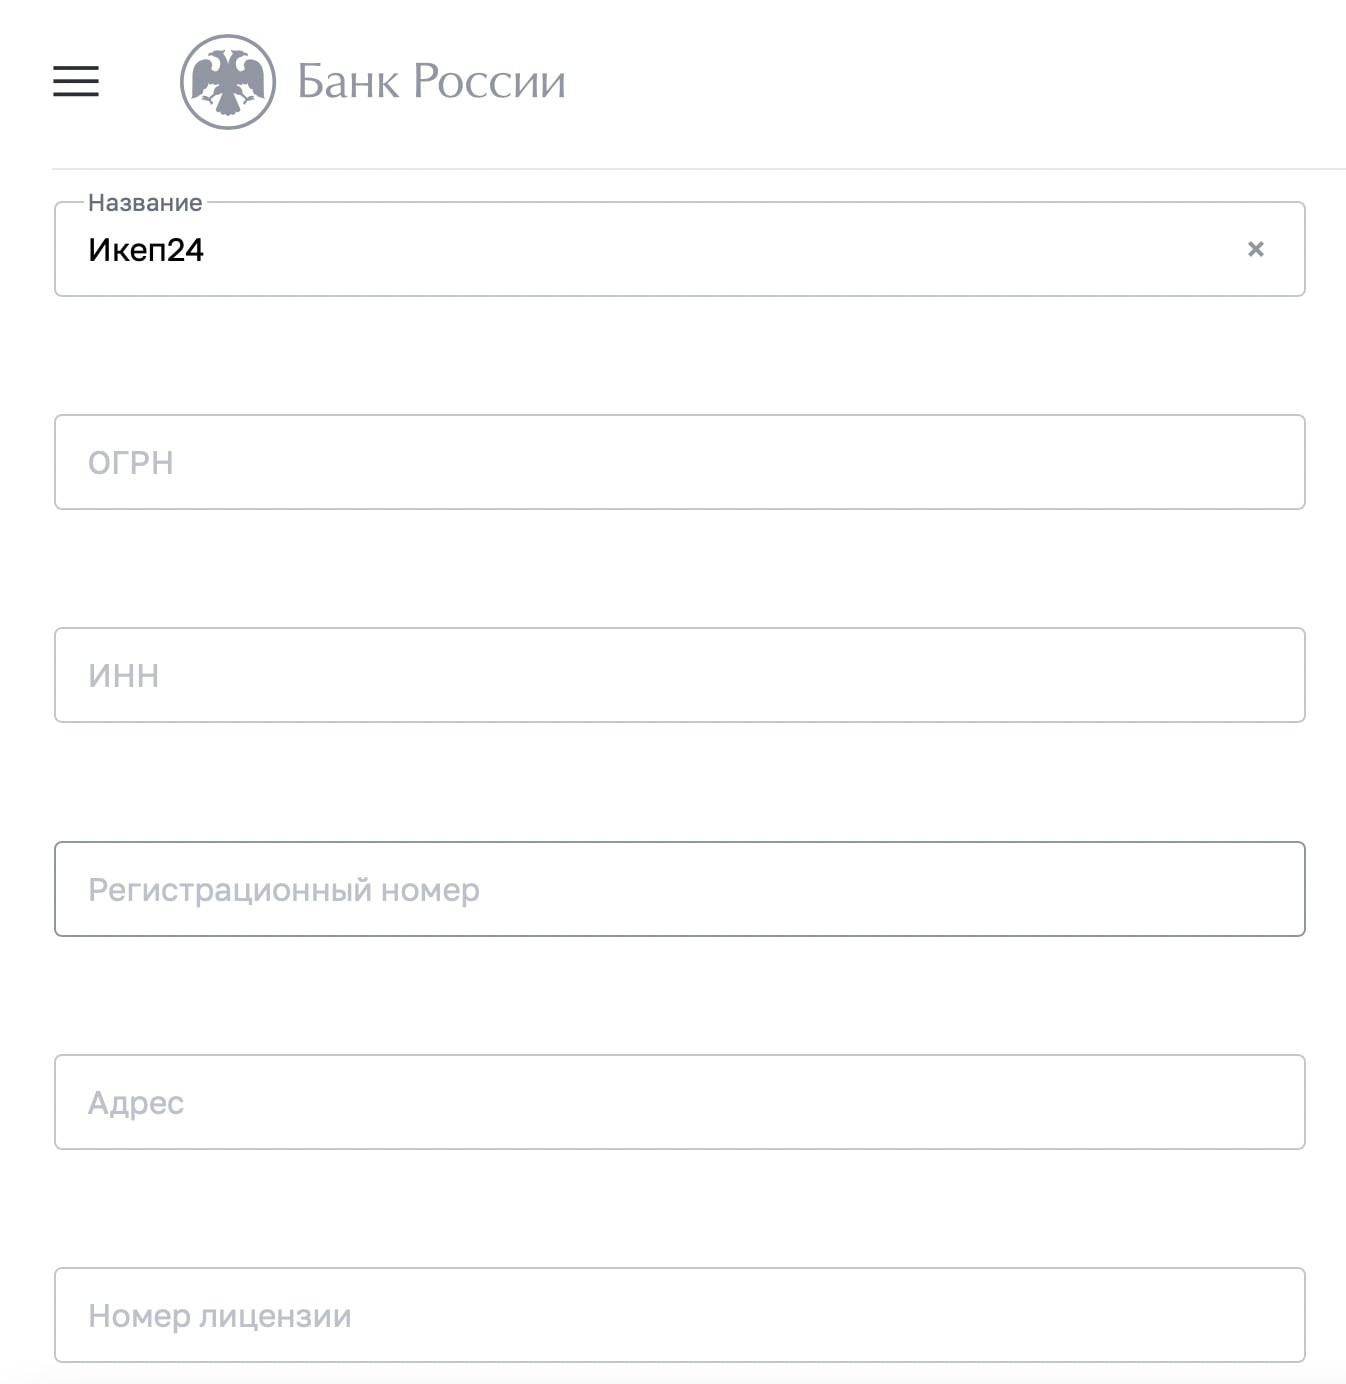The height and width of the screenshot is (1384, 1346).
Task: Click the Адрес input field
Action: point(680,1102)
